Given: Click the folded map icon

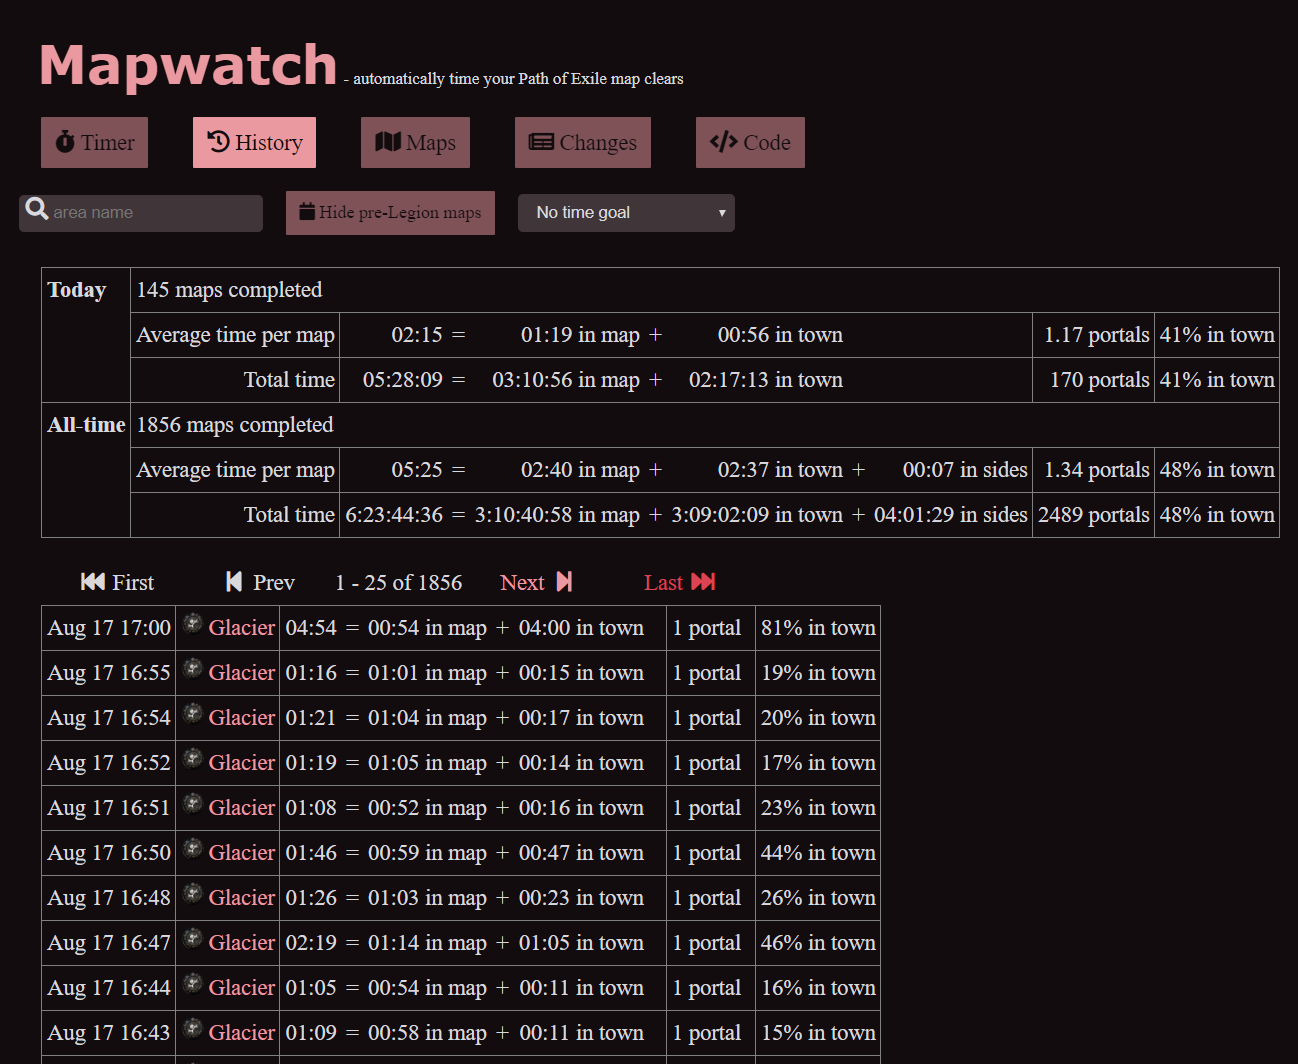Looking at the screenshot, I should pos(388,142).
